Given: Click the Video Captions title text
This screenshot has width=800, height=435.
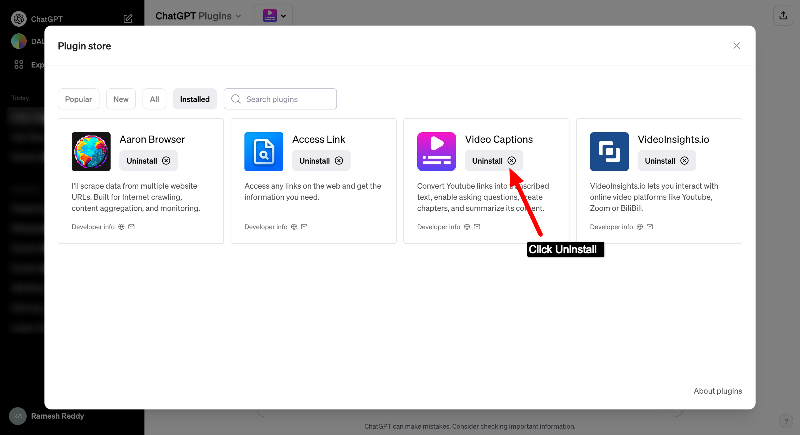Looking at the screenshot, I should coord(499,140).
